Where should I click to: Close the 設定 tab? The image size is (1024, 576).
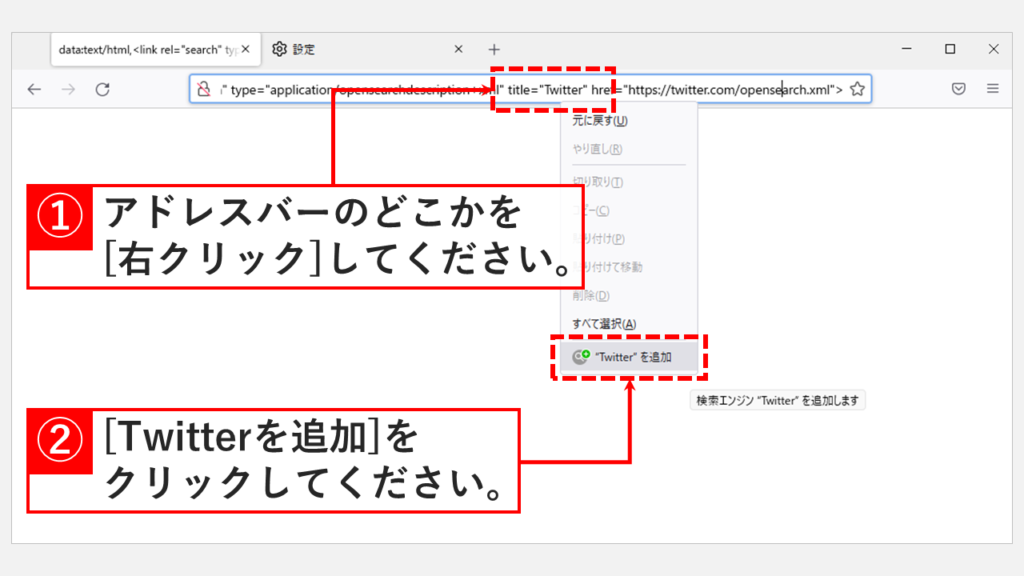pyautogui.click(x=459, y=49)
